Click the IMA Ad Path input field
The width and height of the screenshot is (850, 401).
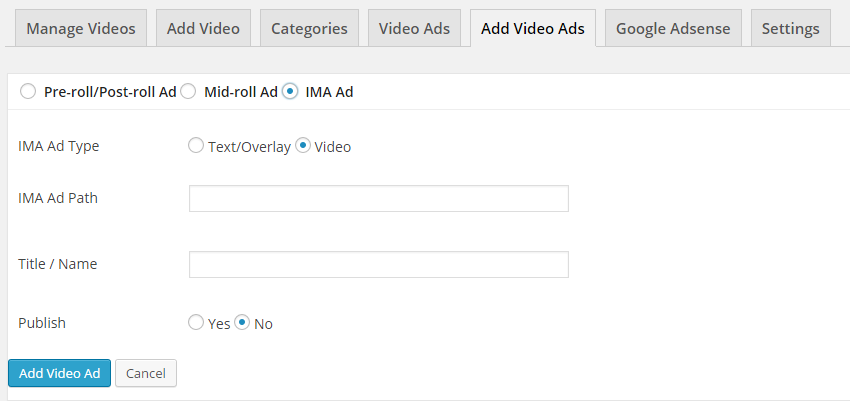(378, 198)
